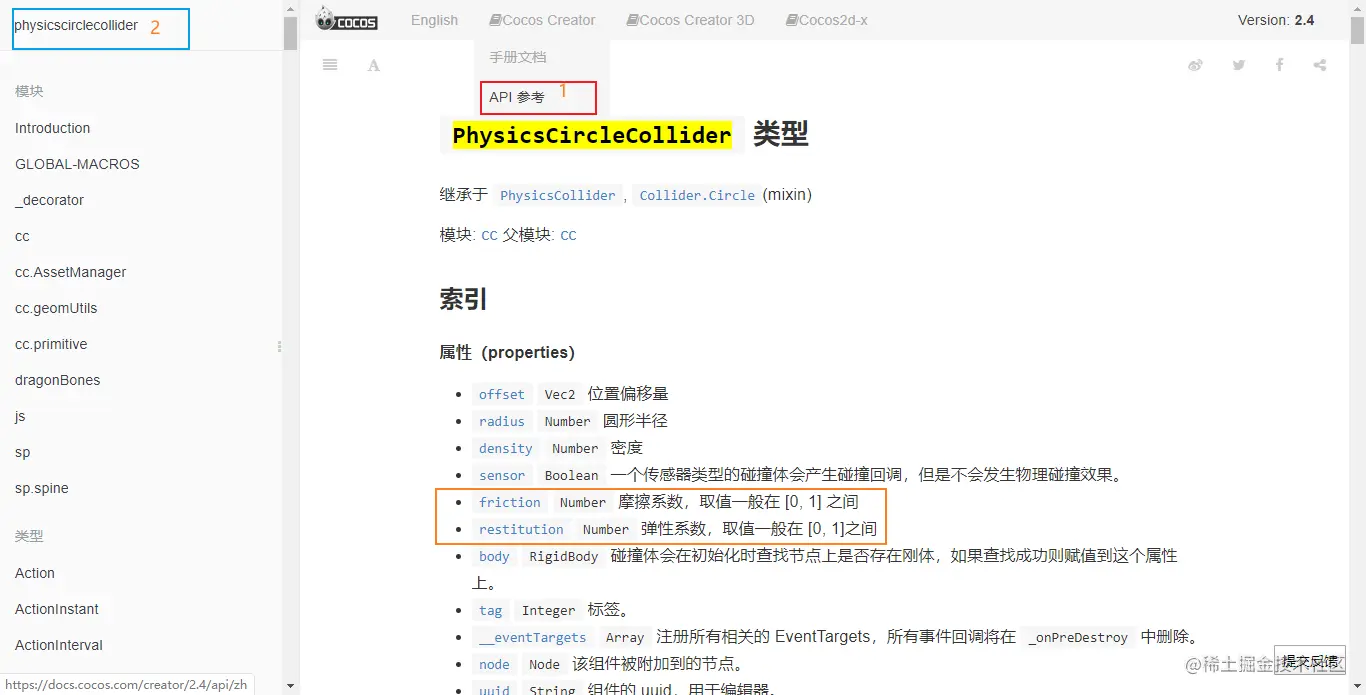The image size is (1366, 695).
Task: Open ActionInstant type in sidebar
Action: (57, 609)
